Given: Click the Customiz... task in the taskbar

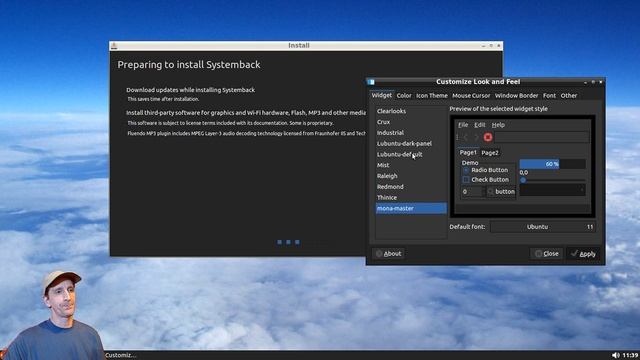Looking at the screenshot, I should coord(121,355).
